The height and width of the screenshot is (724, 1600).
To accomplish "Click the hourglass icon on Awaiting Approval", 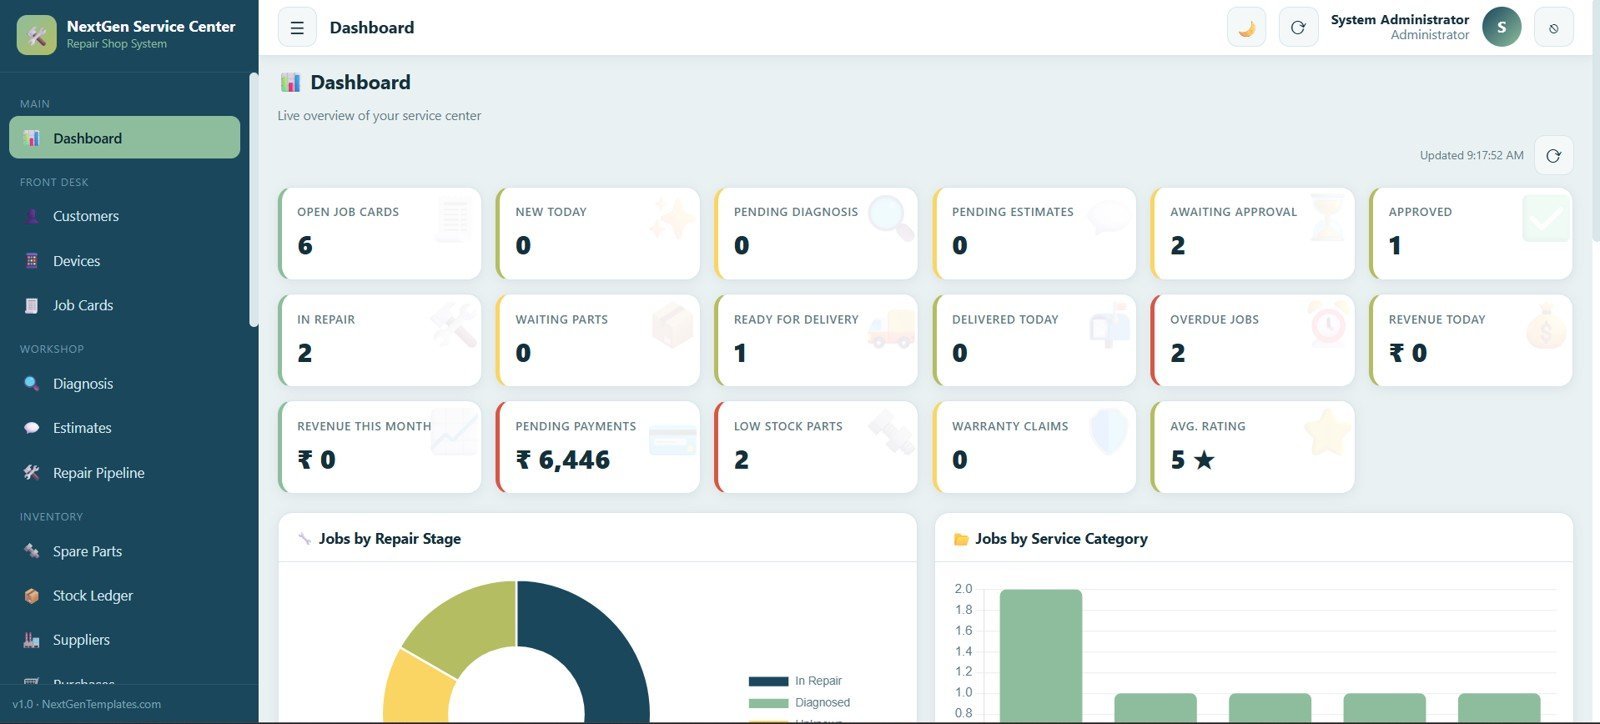I will coord(1328,217).
